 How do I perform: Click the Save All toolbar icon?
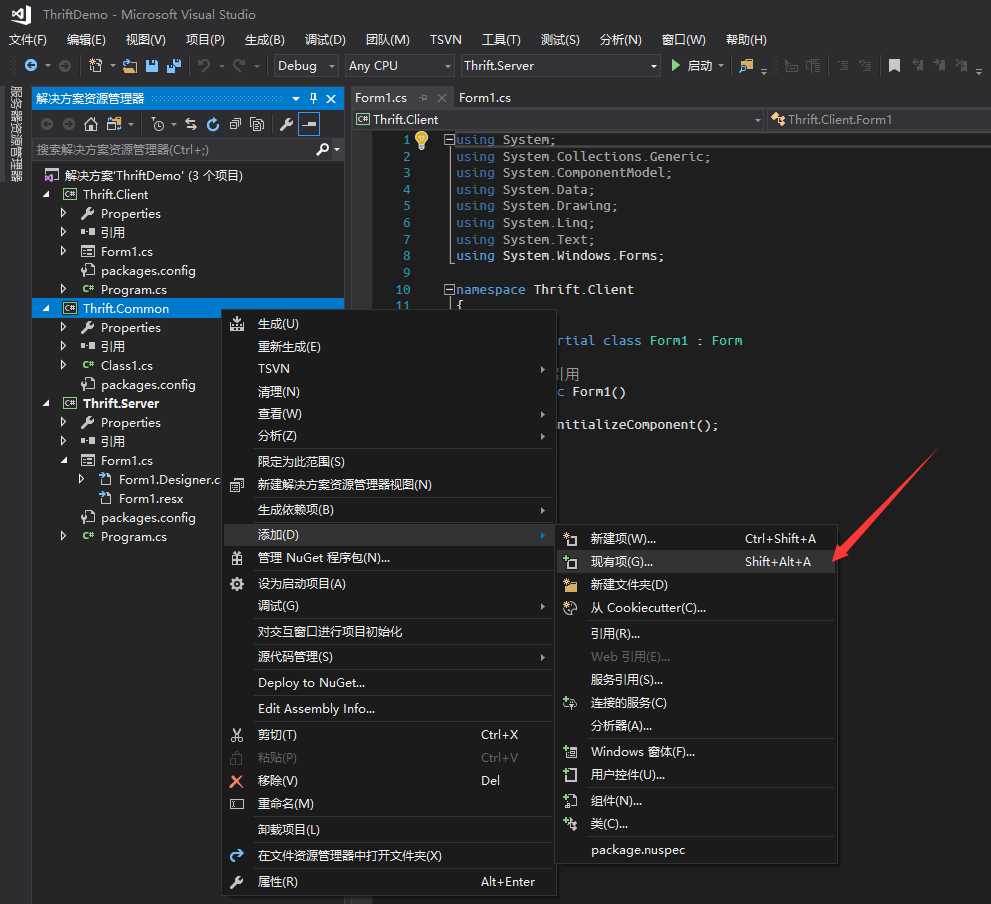click(x=173, y=65)
